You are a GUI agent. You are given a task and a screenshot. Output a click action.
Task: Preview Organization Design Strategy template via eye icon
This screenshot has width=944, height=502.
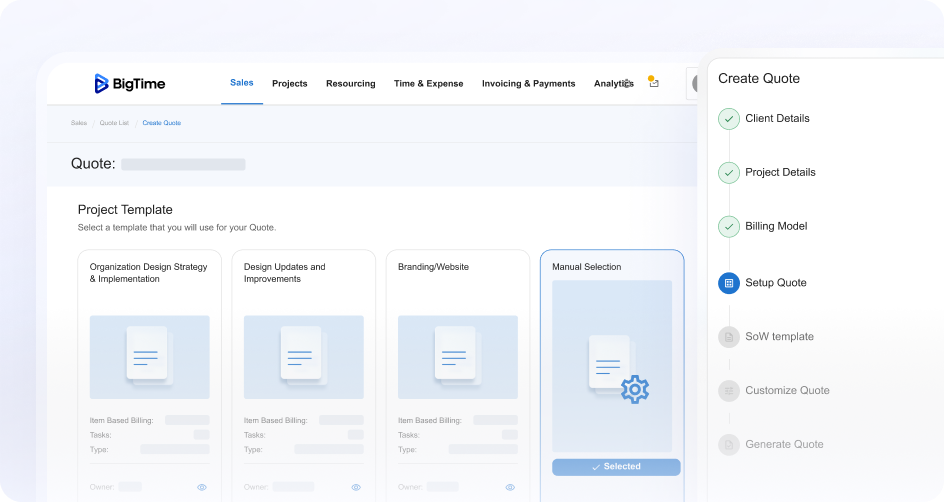pos(202,487)
